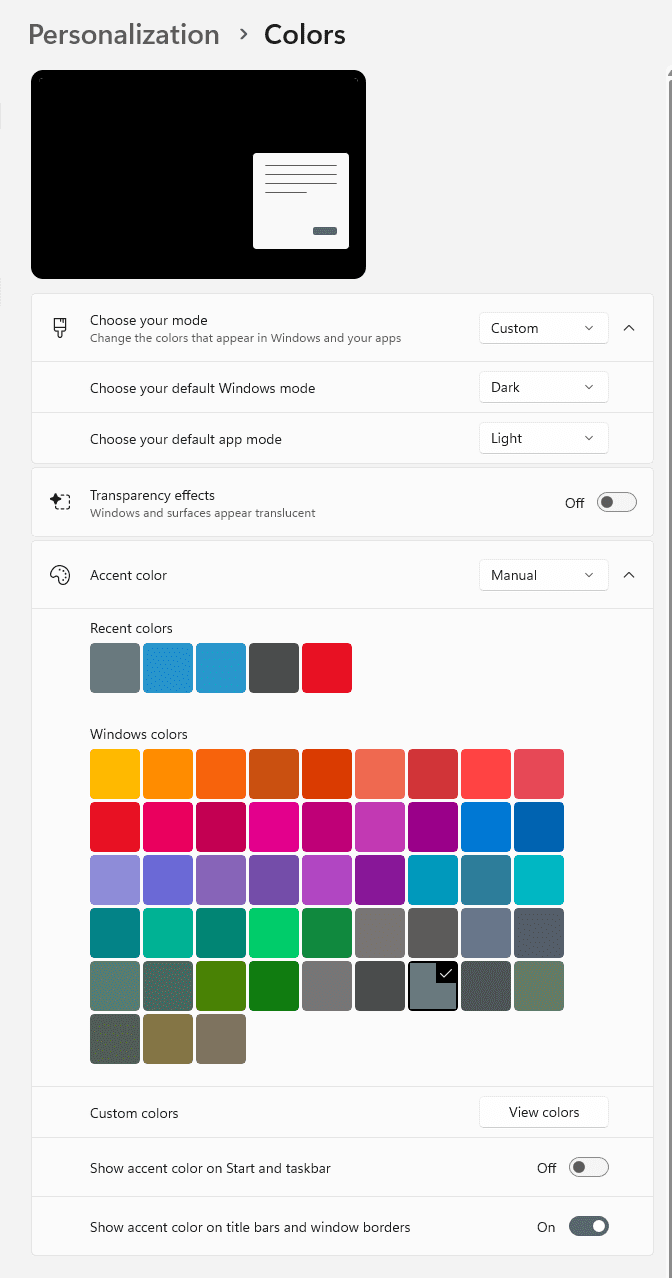Screen dimensions: 672x1278
Task: Select the dark gray recent color swatch
Action: [274, 668]
